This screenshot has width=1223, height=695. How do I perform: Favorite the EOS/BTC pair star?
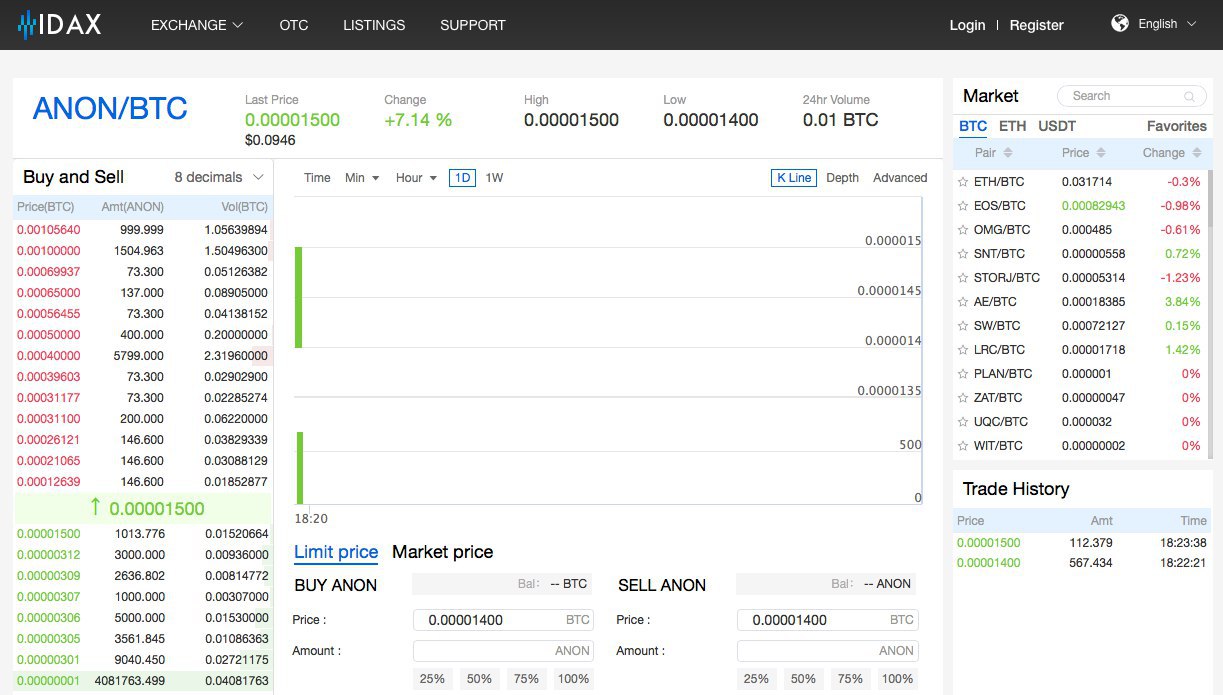tap(963, 206)
